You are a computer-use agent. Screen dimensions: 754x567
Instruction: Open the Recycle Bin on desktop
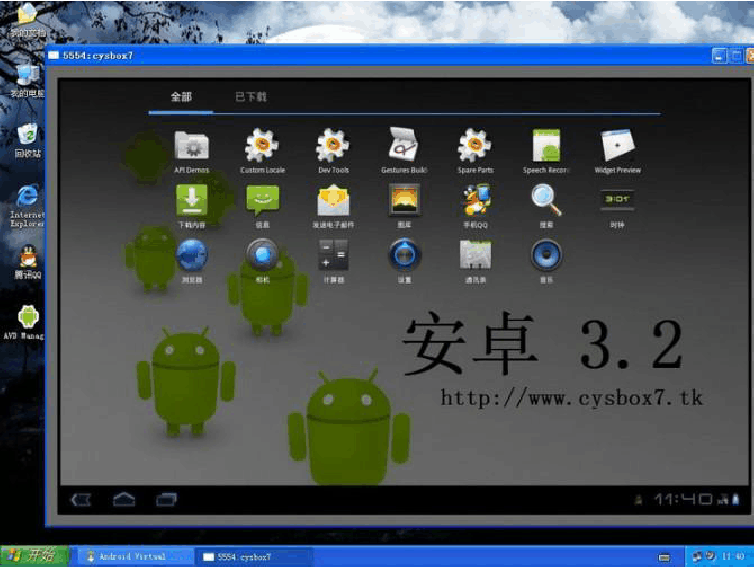pyautogui.click(x=27, y=140)
